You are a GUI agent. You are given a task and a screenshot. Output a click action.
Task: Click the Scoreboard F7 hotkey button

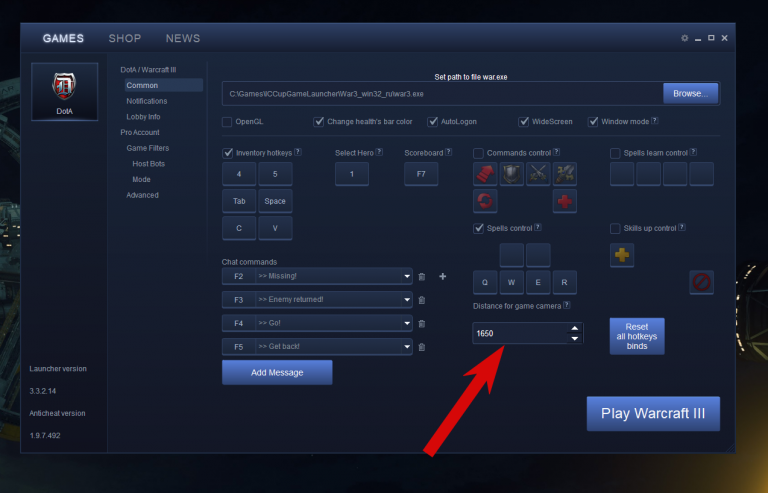coord(421,174)
